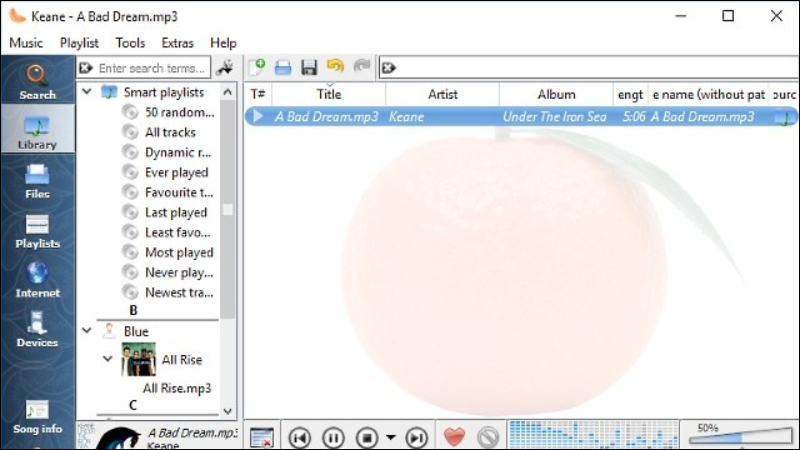The width and height of the screenshot is (800, 450).
Task: Open the Devices sidebar tab
Action: coord(37,329)
